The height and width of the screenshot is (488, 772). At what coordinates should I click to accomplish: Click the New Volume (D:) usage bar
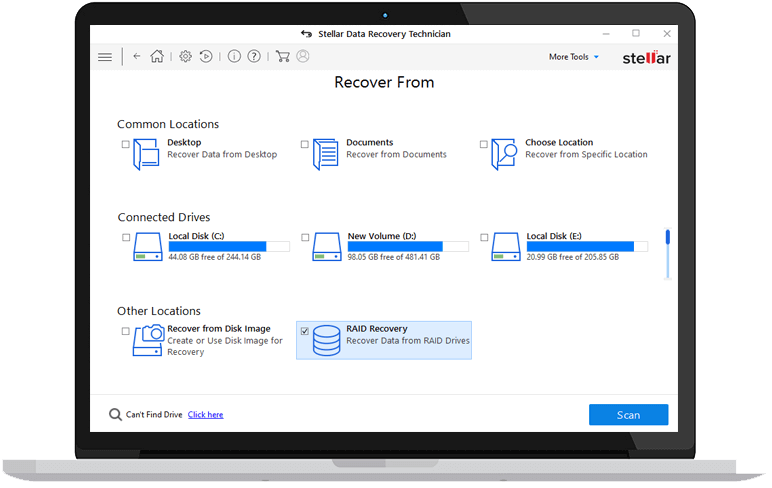408,246
